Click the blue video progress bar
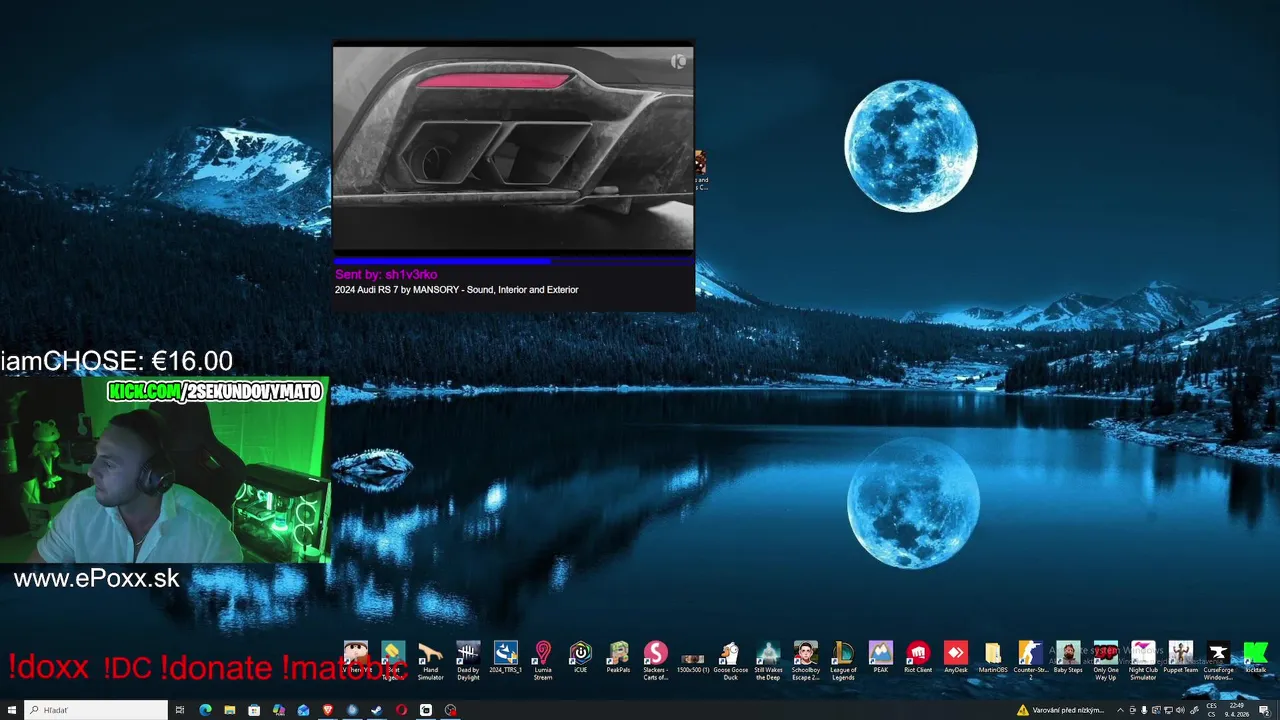The width and height of the screenshot is (1280, 720). click(442, 261)
